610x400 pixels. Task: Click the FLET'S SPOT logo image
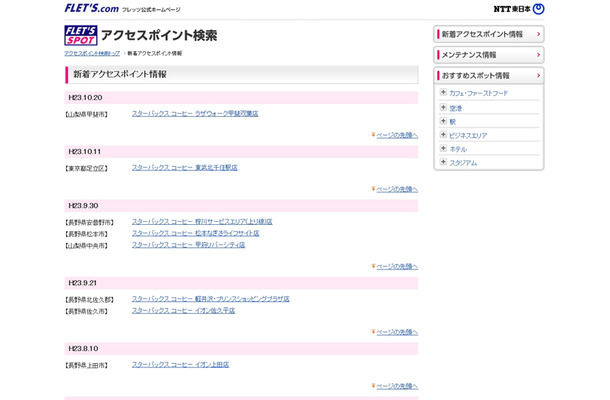(x=81, y=35)
